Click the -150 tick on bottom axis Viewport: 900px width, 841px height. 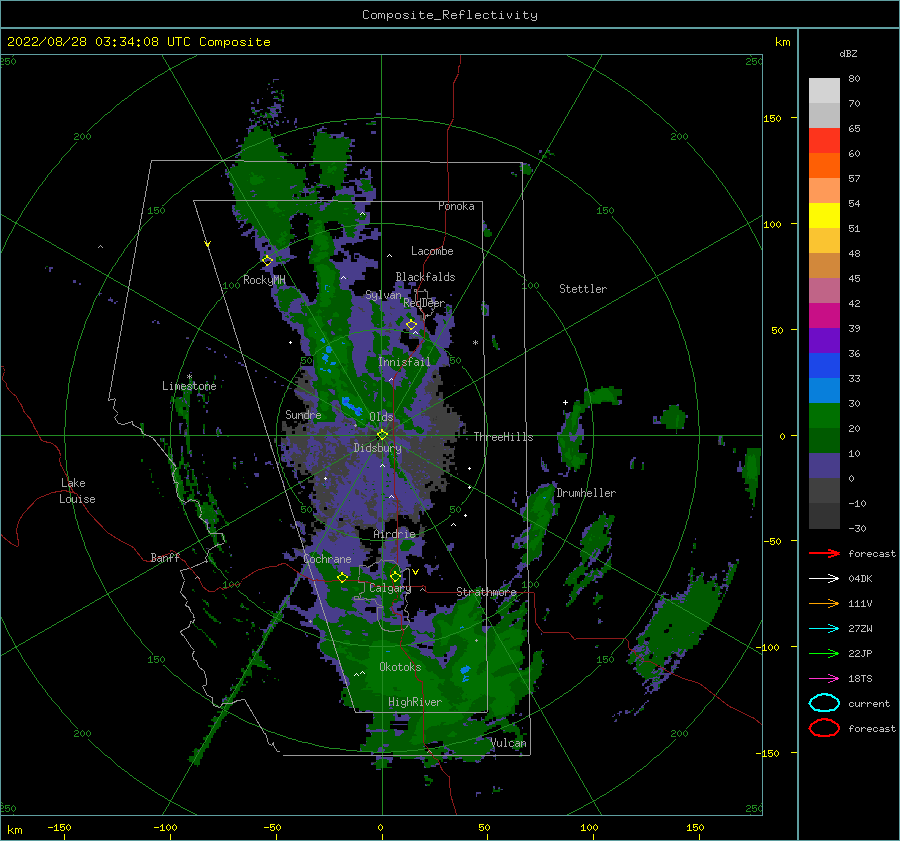point(59,827)
